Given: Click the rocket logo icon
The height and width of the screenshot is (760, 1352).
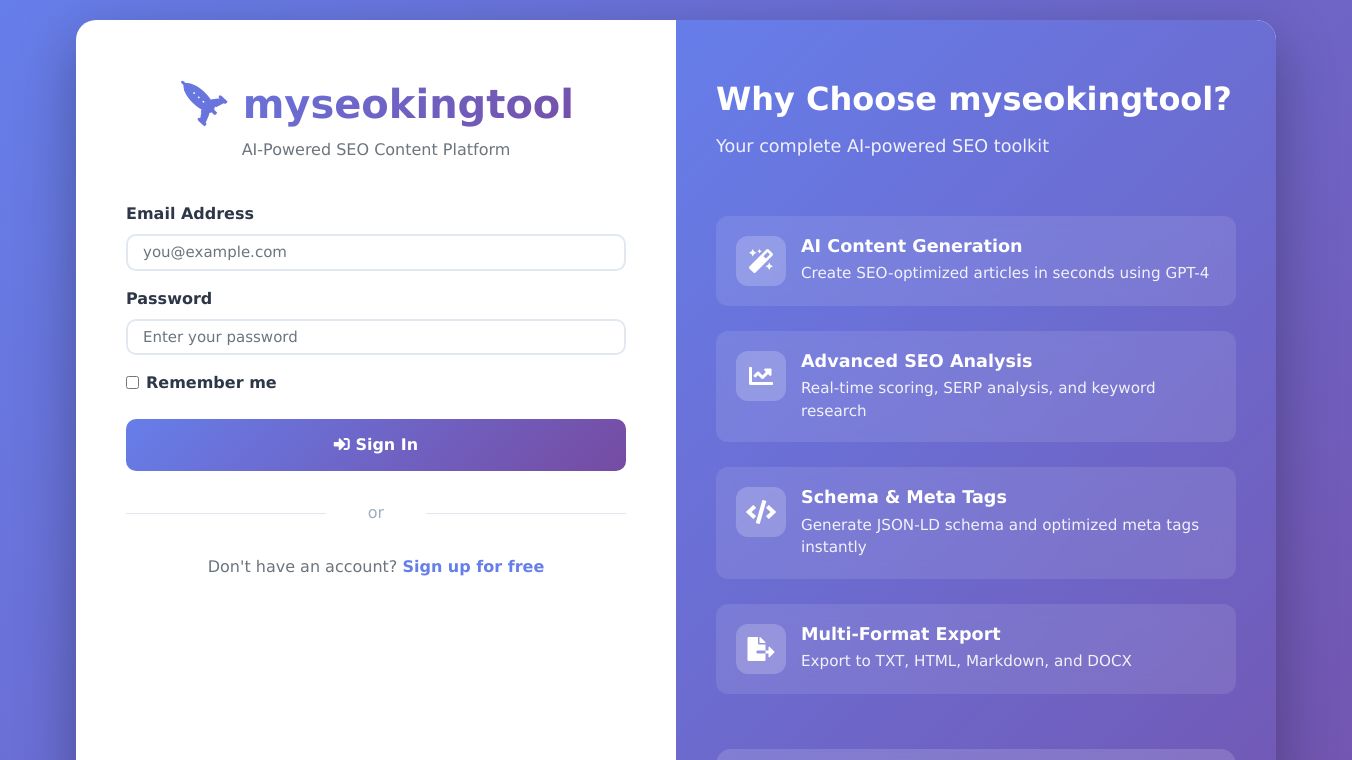Looking at the screenshot, I should (204, 103).
